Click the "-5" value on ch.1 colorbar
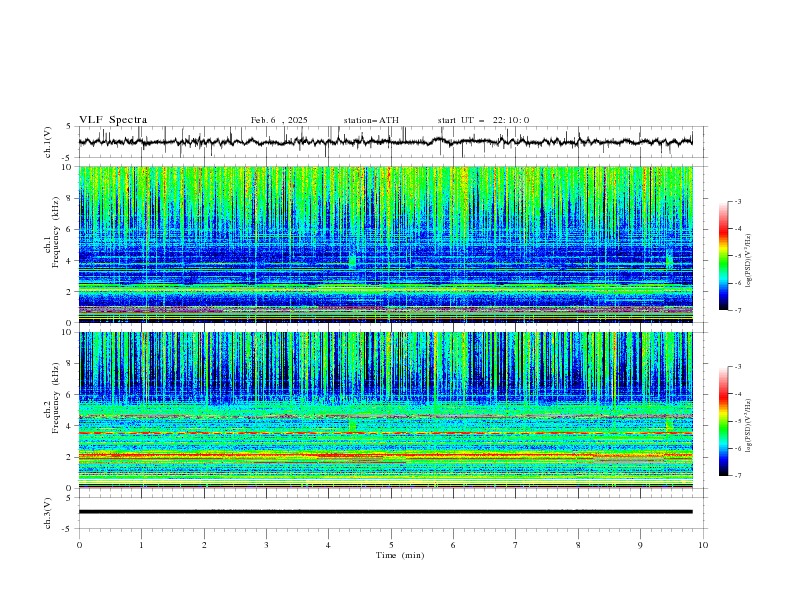Viewport: 792px width, 612px height. click(737, 256)
